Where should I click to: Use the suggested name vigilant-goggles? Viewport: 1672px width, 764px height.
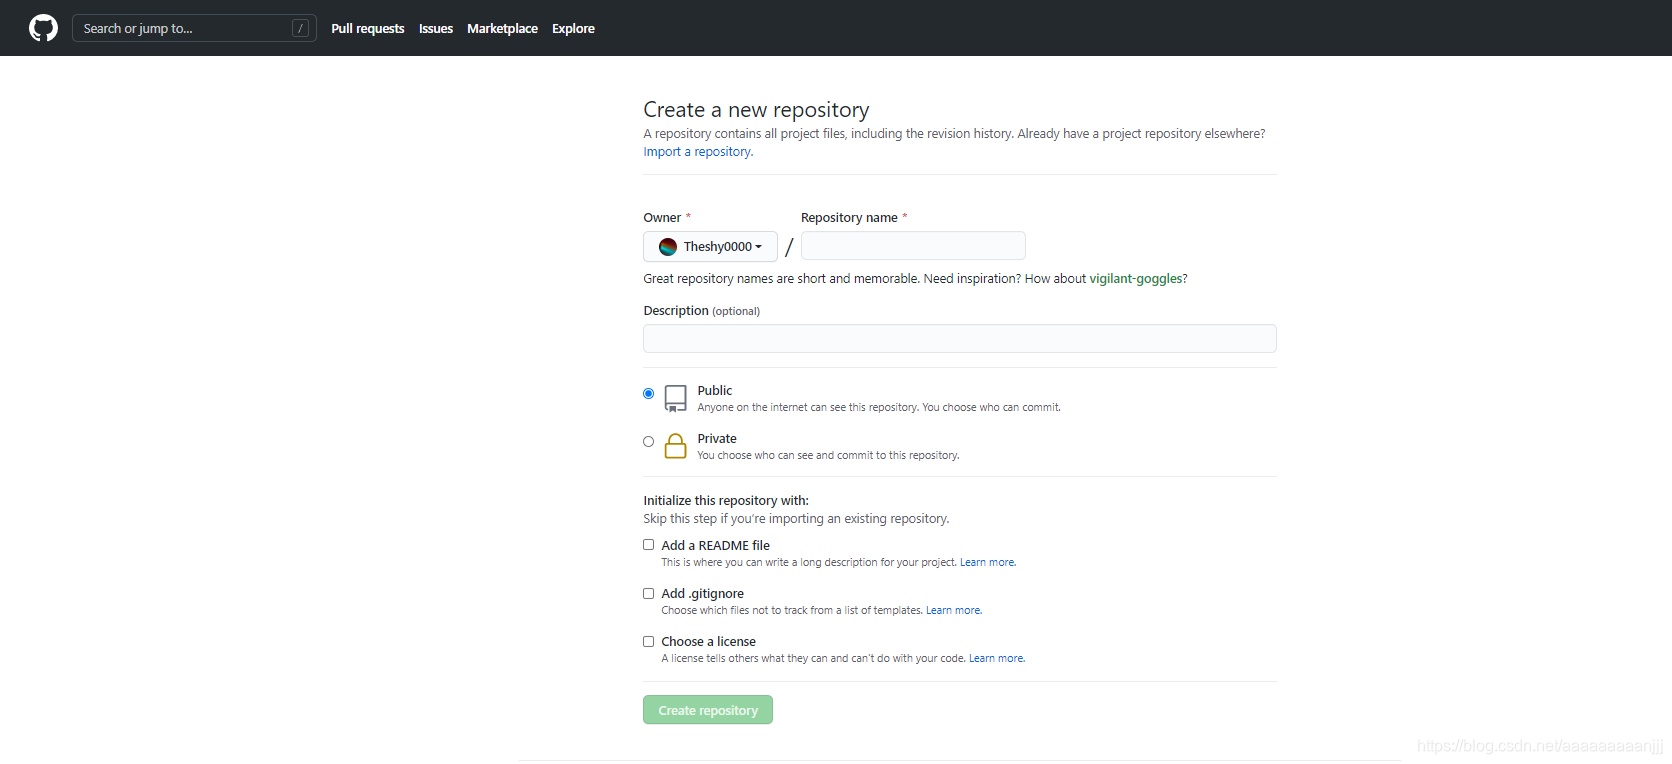(x=1135, y=279)
